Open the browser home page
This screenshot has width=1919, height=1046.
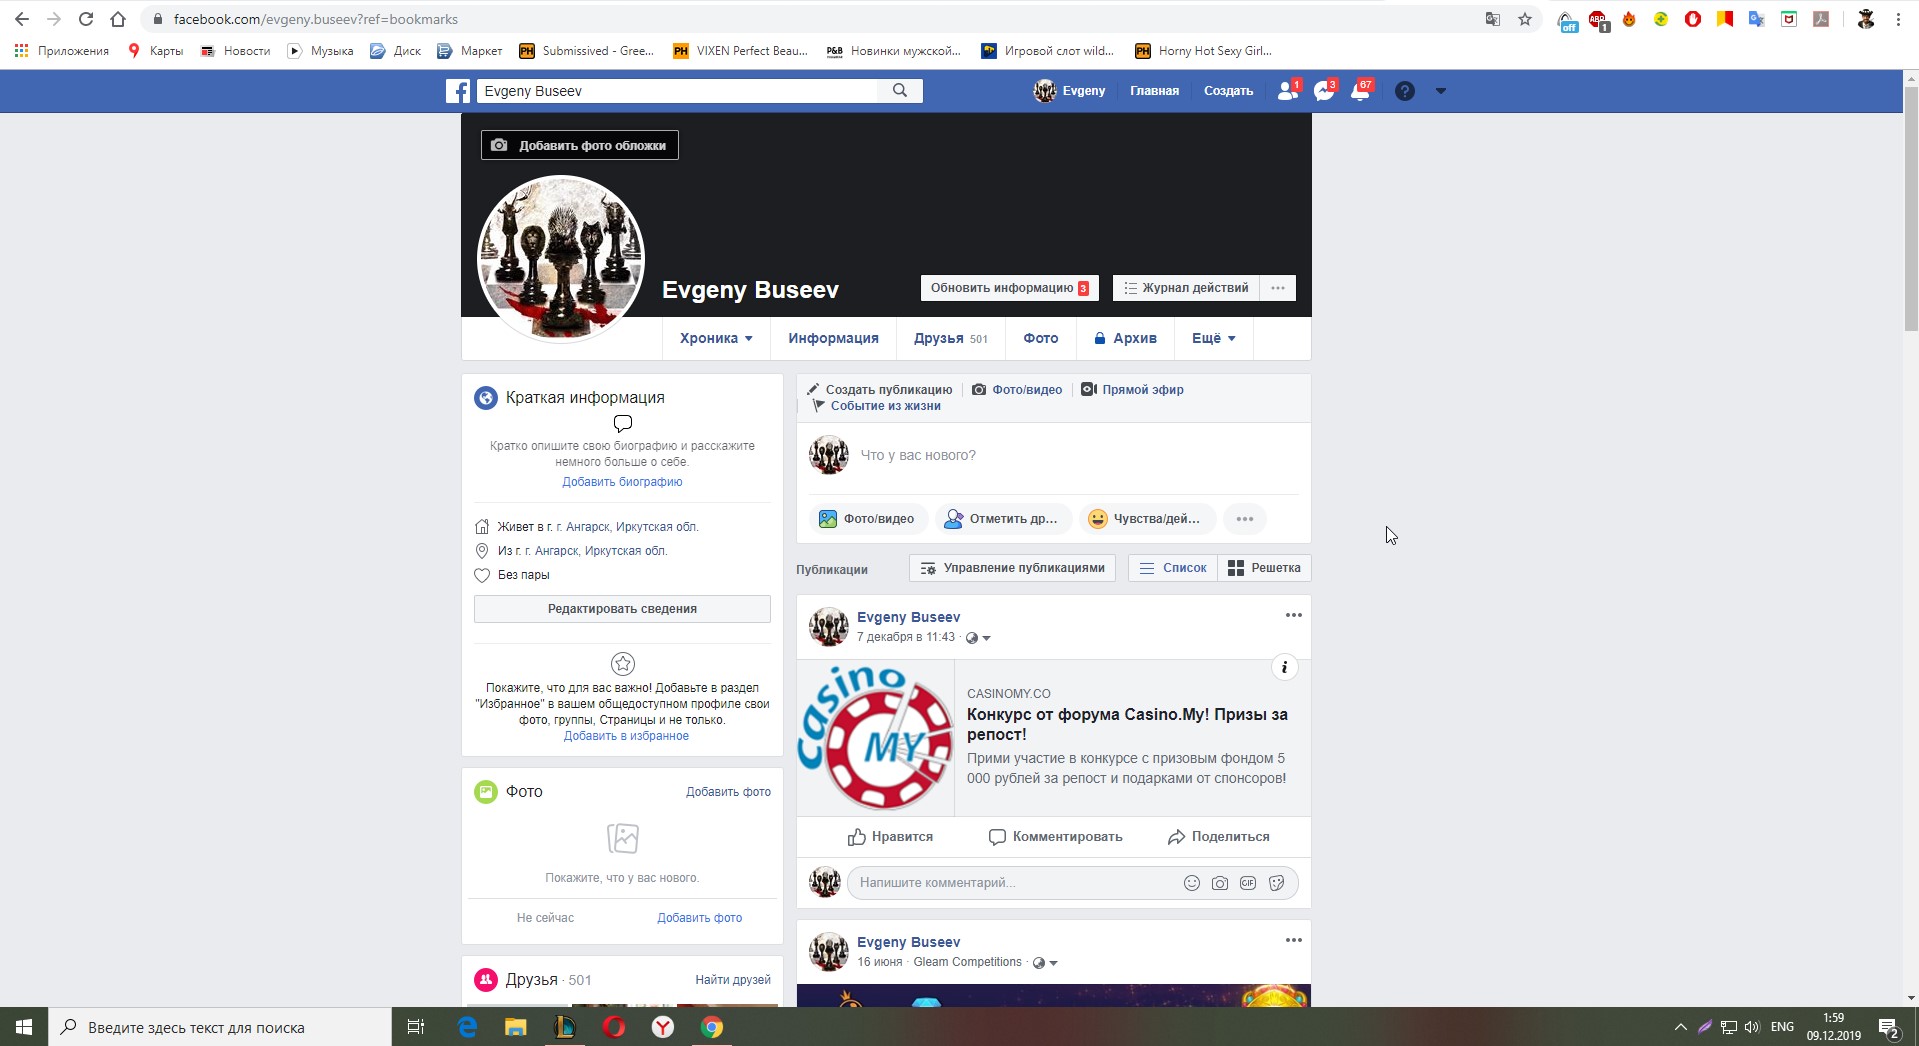pos(118,19)
